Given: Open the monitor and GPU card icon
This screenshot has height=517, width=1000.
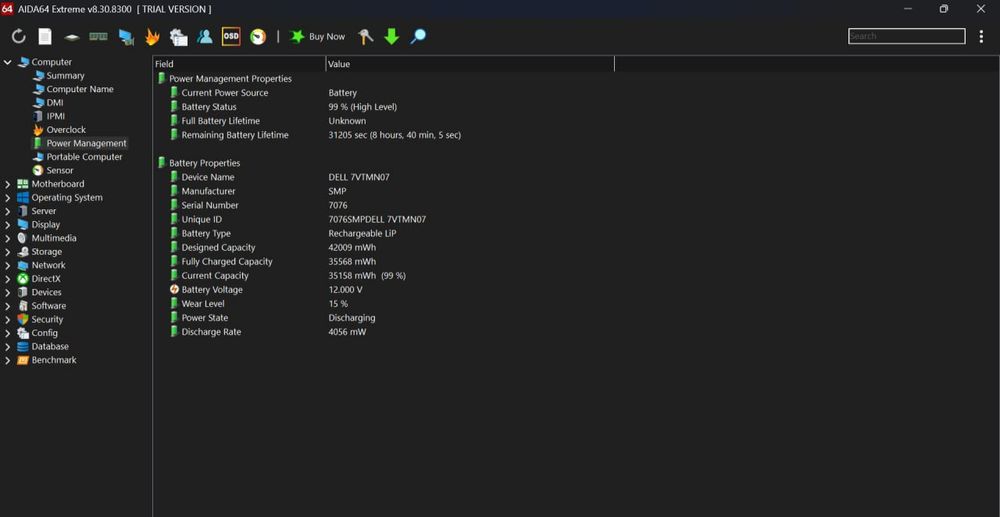Looking at the screenshot, I should pyautogui.click(x=126, y=37).
